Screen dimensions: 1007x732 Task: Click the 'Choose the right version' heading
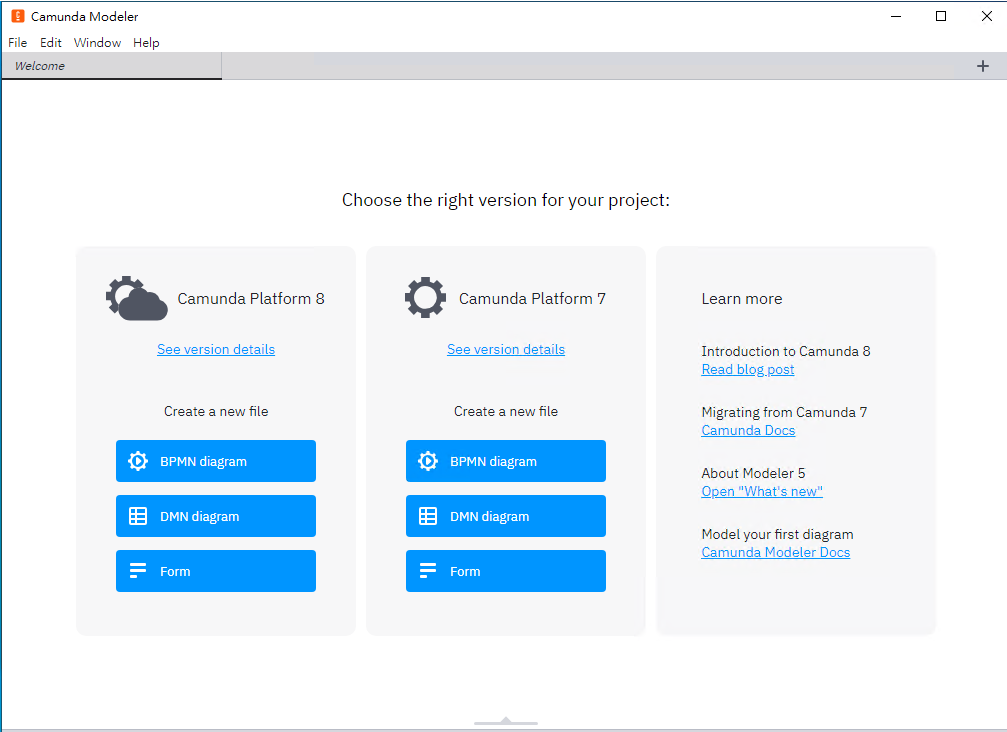click(506, 200)
